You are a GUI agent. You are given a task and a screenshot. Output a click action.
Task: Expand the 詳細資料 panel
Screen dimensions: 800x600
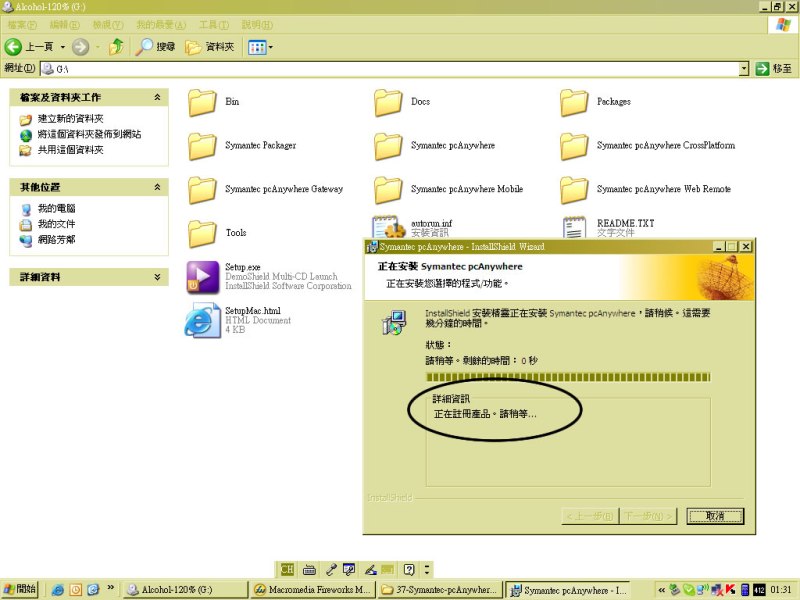158,277
